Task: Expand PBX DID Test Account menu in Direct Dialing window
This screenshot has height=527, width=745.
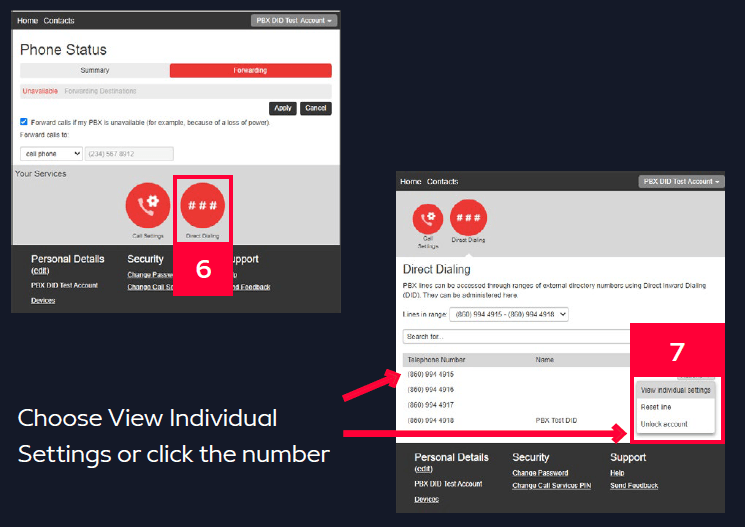Action: point(681,181)
